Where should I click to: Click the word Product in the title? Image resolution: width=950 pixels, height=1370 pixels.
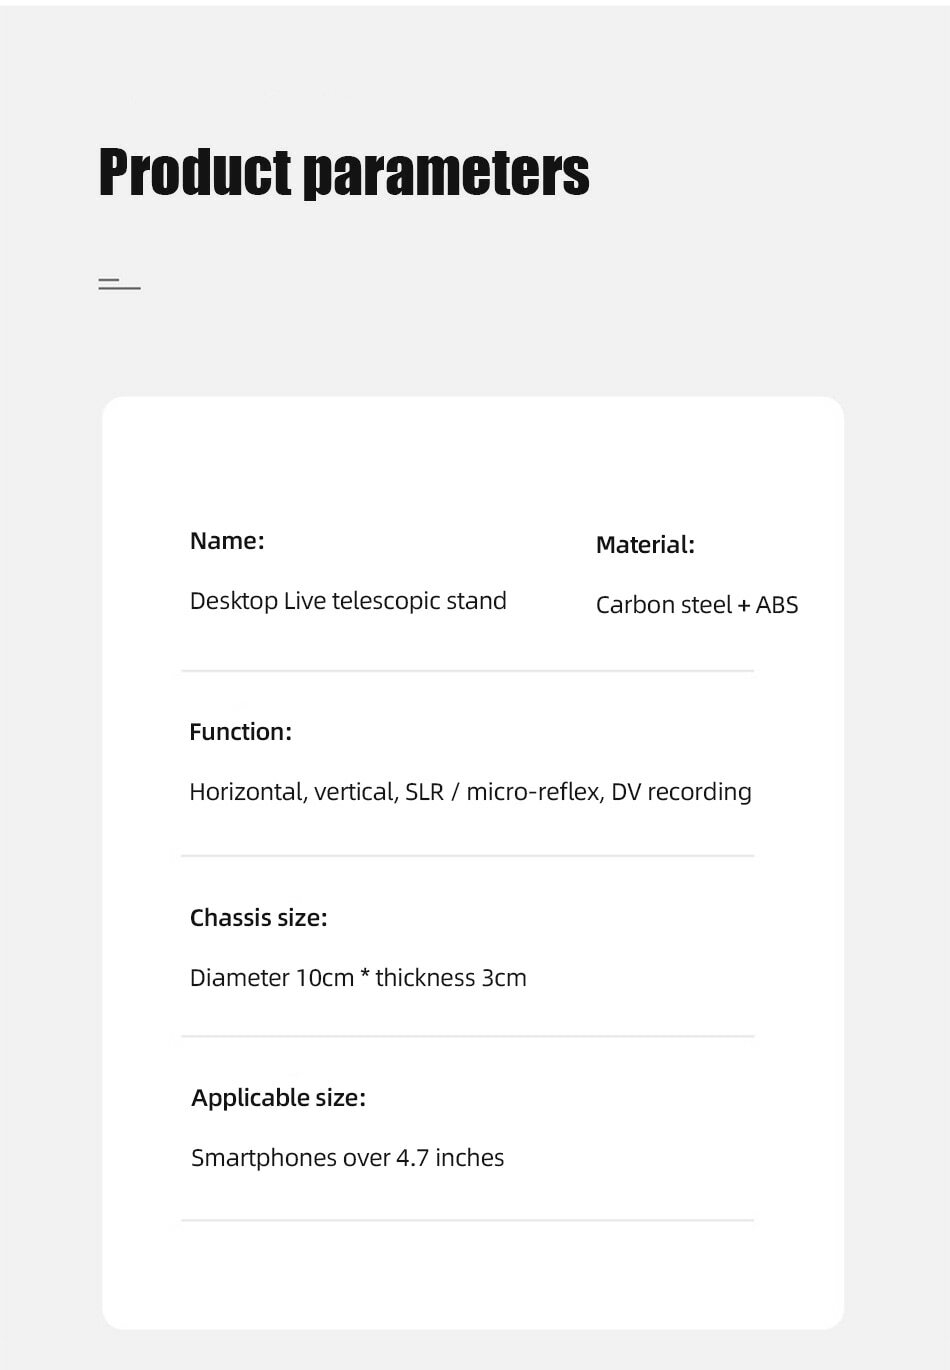point(195,171)
